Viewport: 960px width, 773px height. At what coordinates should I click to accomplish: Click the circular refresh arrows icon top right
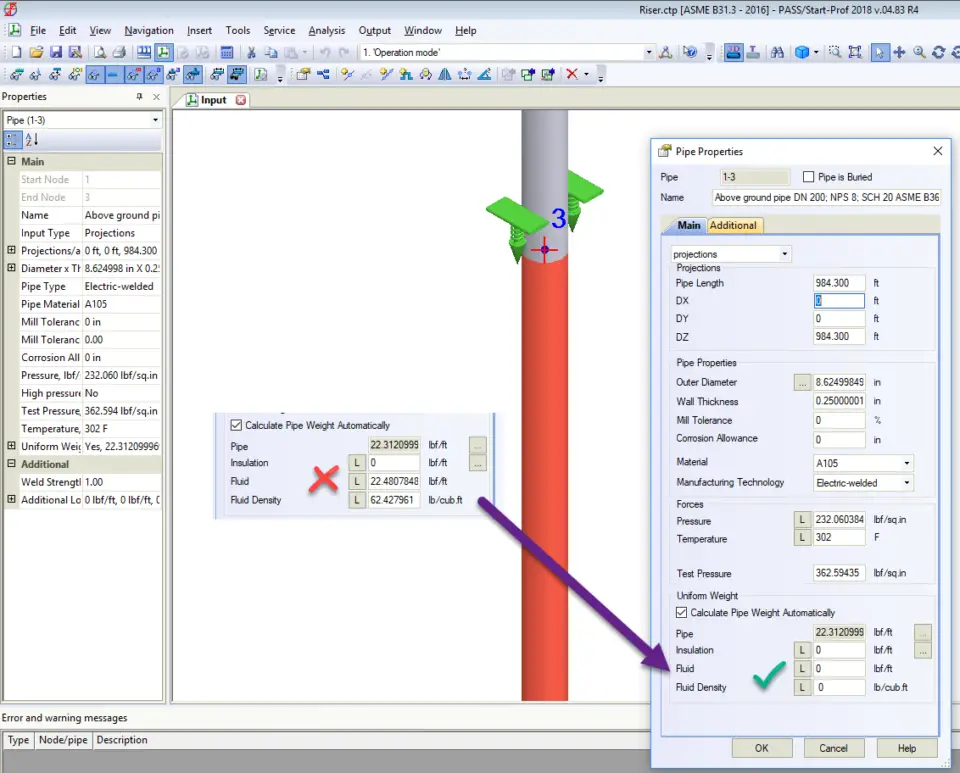pyautogui.click(x=938, y=51)
